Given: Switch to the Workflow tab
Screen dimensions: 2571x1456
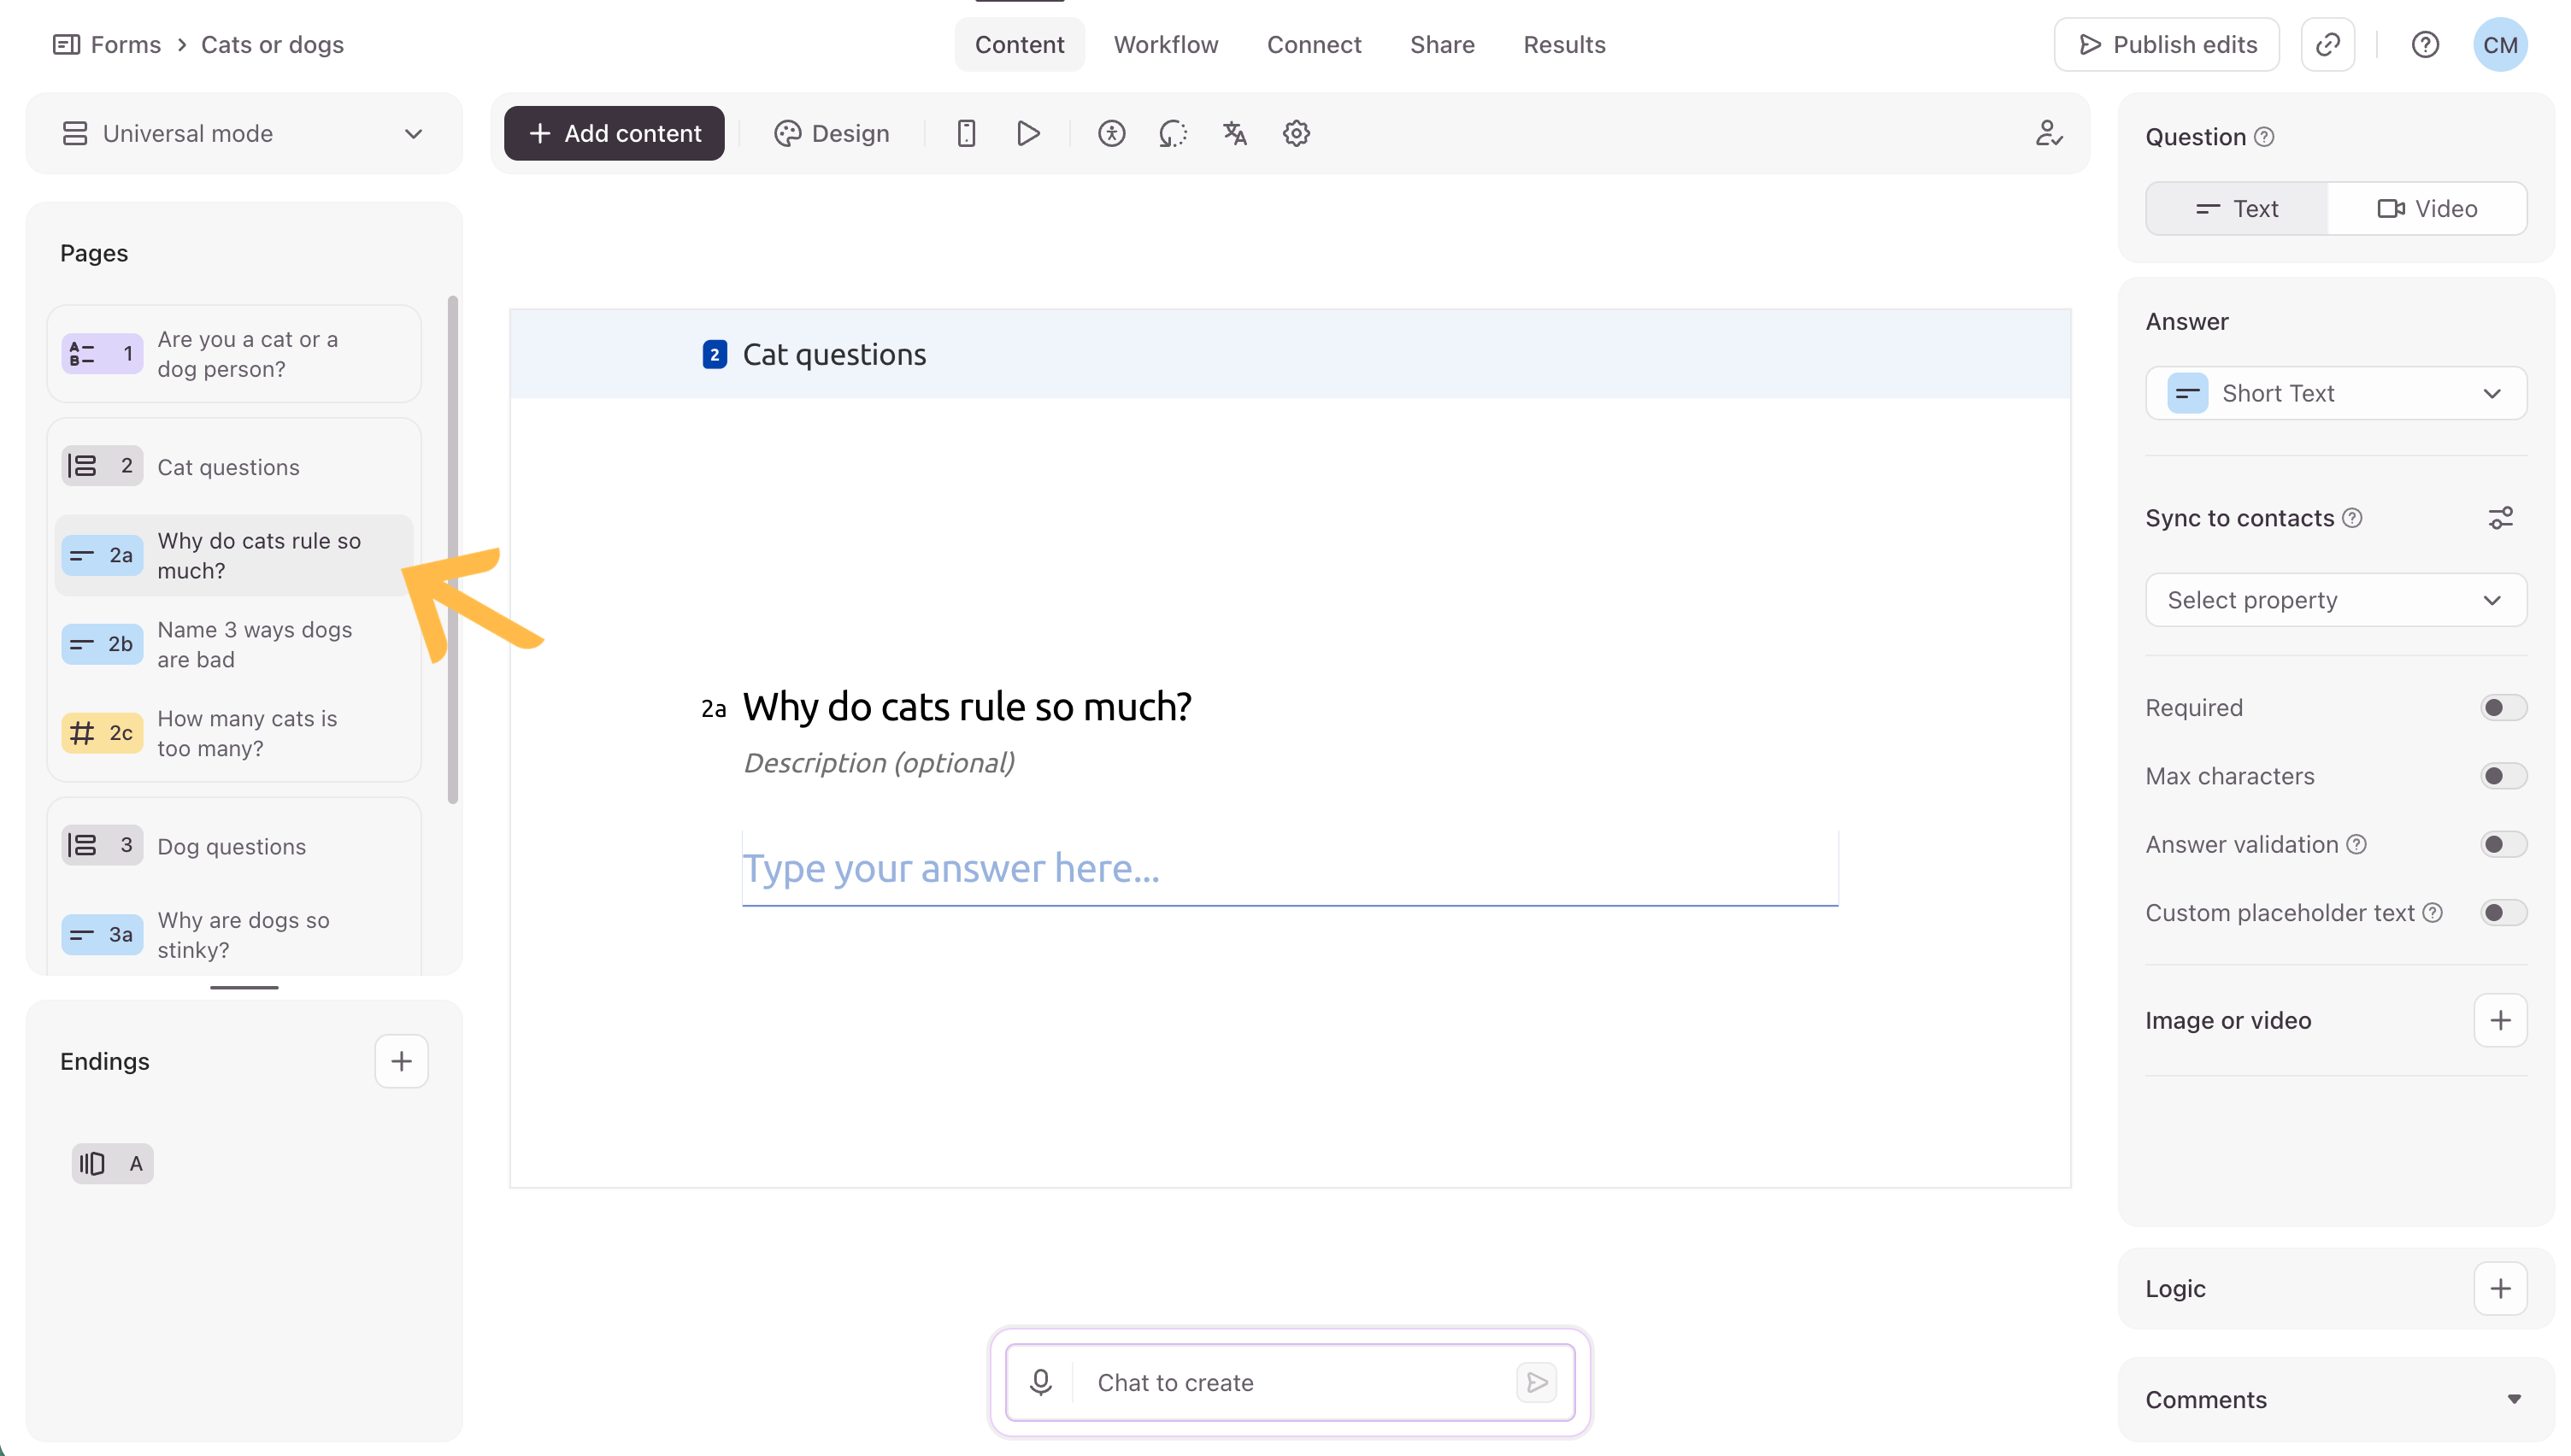Looking at the screenshot, I should click(x=1166, y=45).
